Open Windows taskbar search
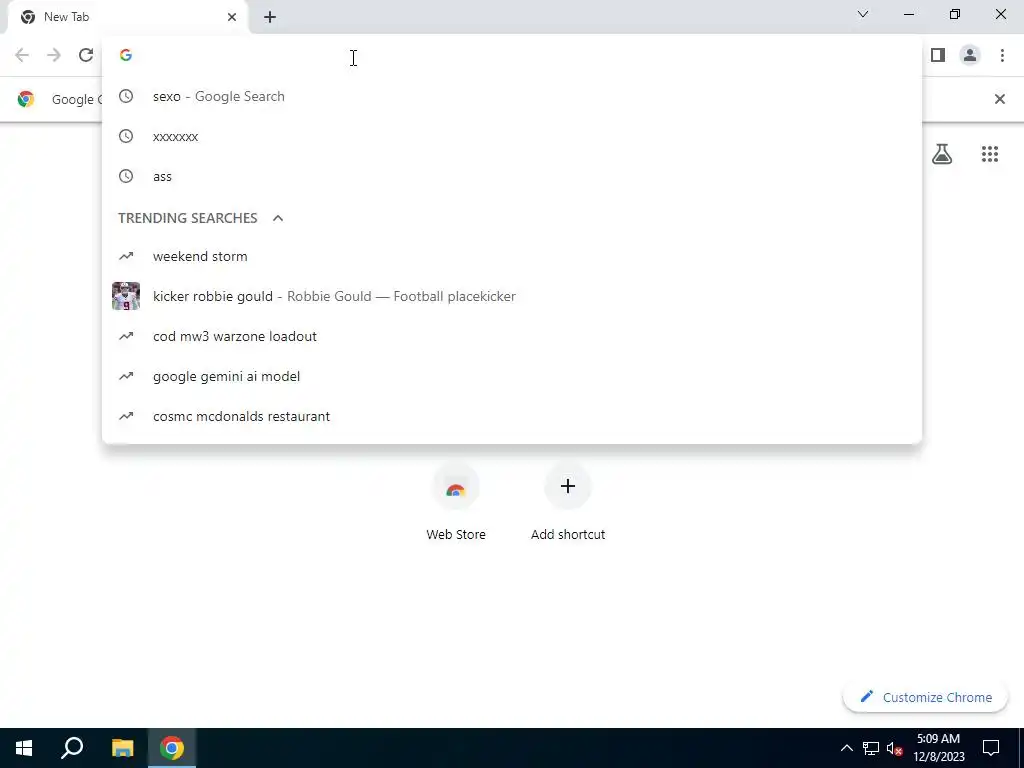This screenshot has height=768, width=1024. click(72, 748)
